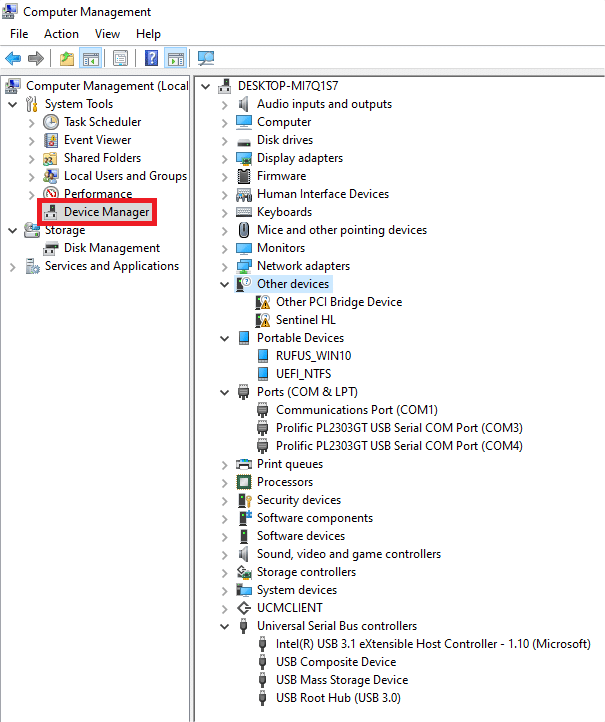605x722 pixels.
Task: Click the Storage controllers icon
Action: [244, 572]
